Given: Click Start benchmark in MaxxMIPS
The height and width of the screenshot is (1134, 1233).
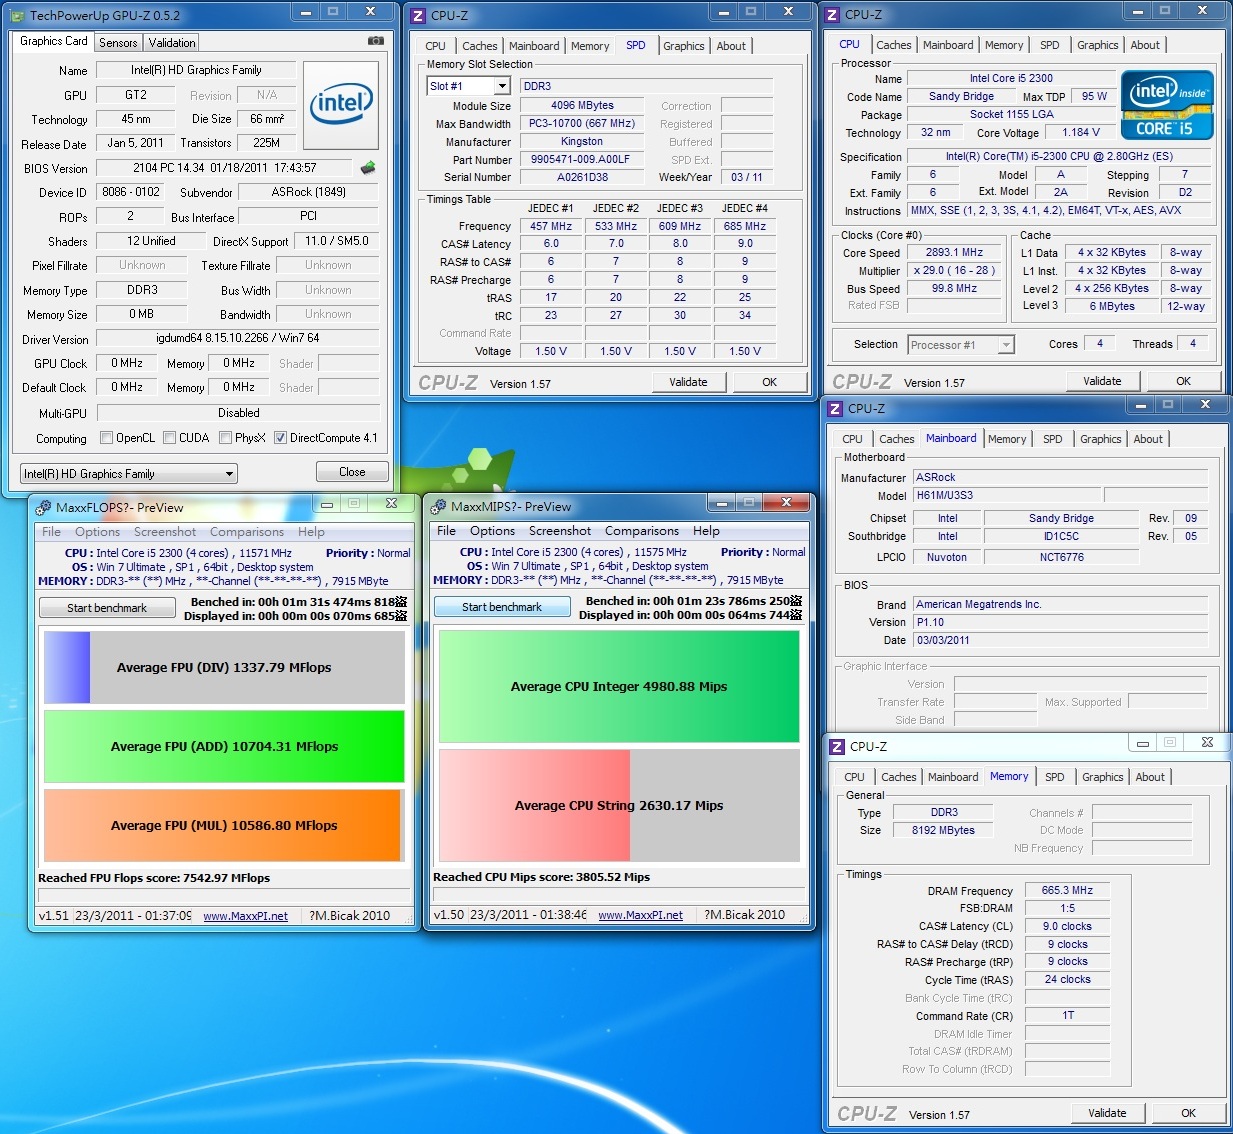Looking at the screenshot, I should pyautogui.click(x=502, y=607).
